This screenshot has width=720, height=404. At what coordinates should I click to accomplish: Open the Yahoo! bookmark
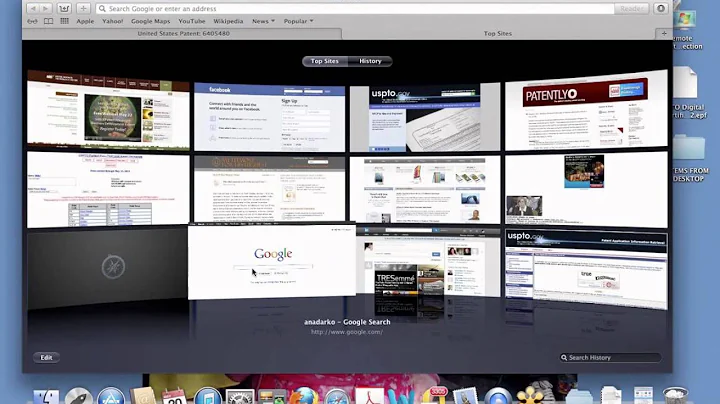point(112,21)
